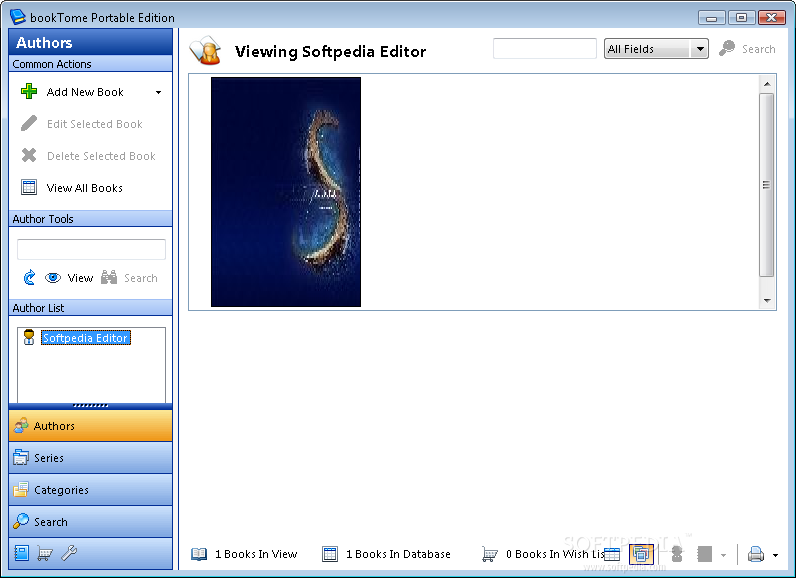Click the people icon on the Authors pane button
Screen dimensions: 796x578
tap(21, 425)
